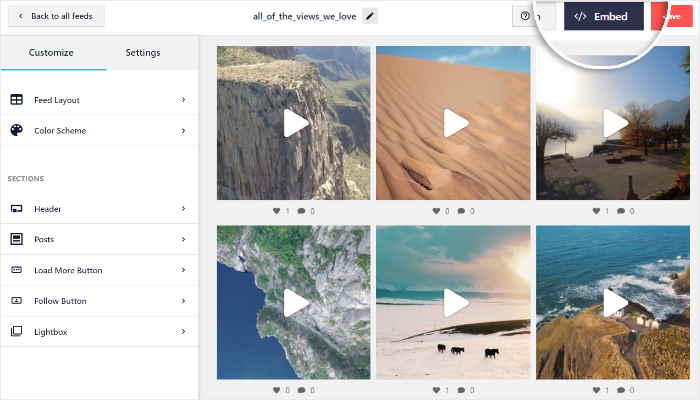Open the help button
The image size is (700, 400).
(525, 16)
